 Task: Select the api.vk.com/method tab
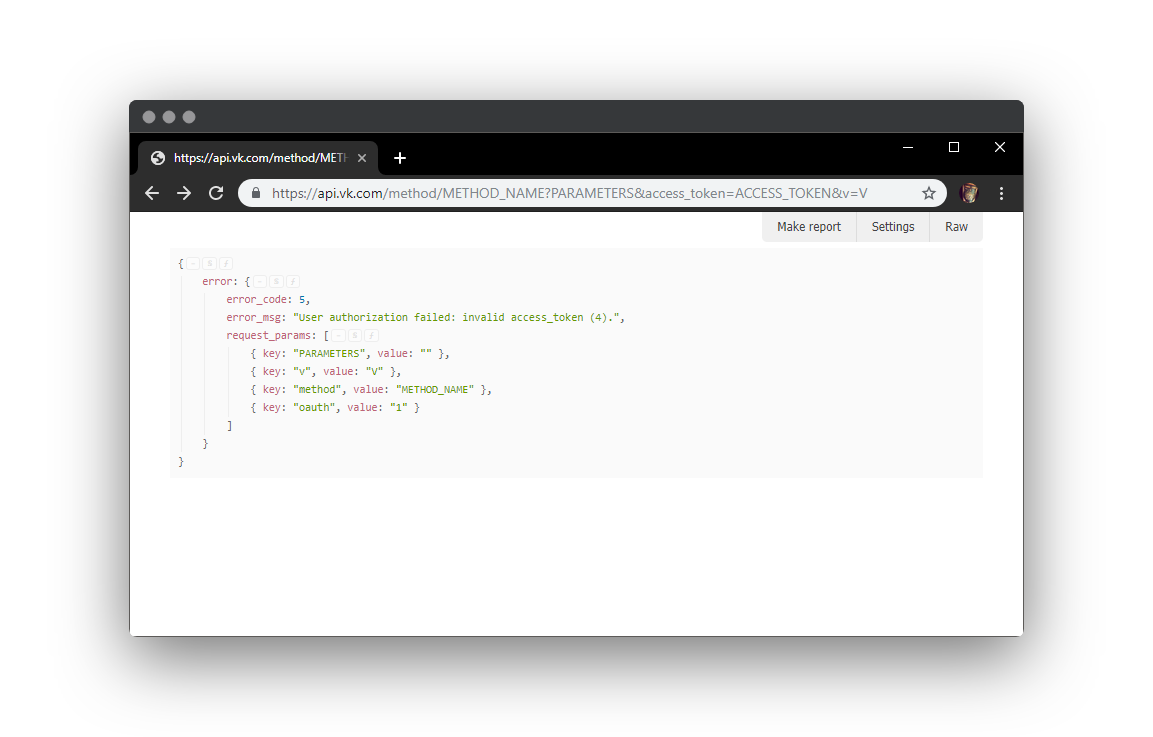(258, 158)
